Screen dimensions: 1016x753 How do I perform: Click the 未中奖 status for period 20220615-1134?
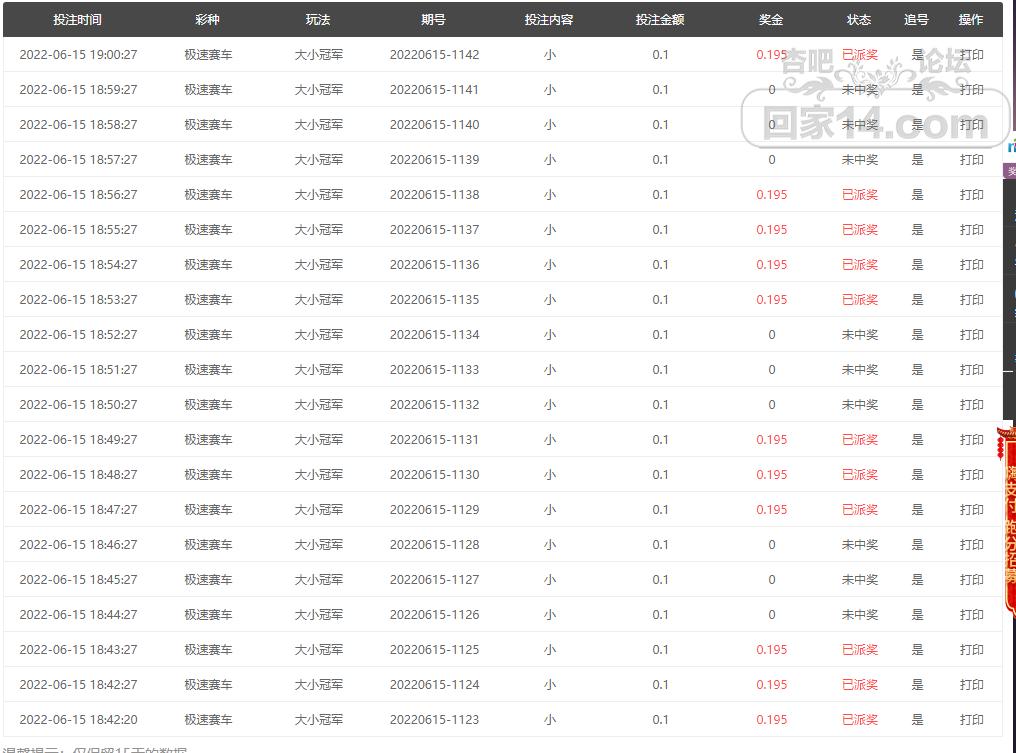tap(860, 334)
